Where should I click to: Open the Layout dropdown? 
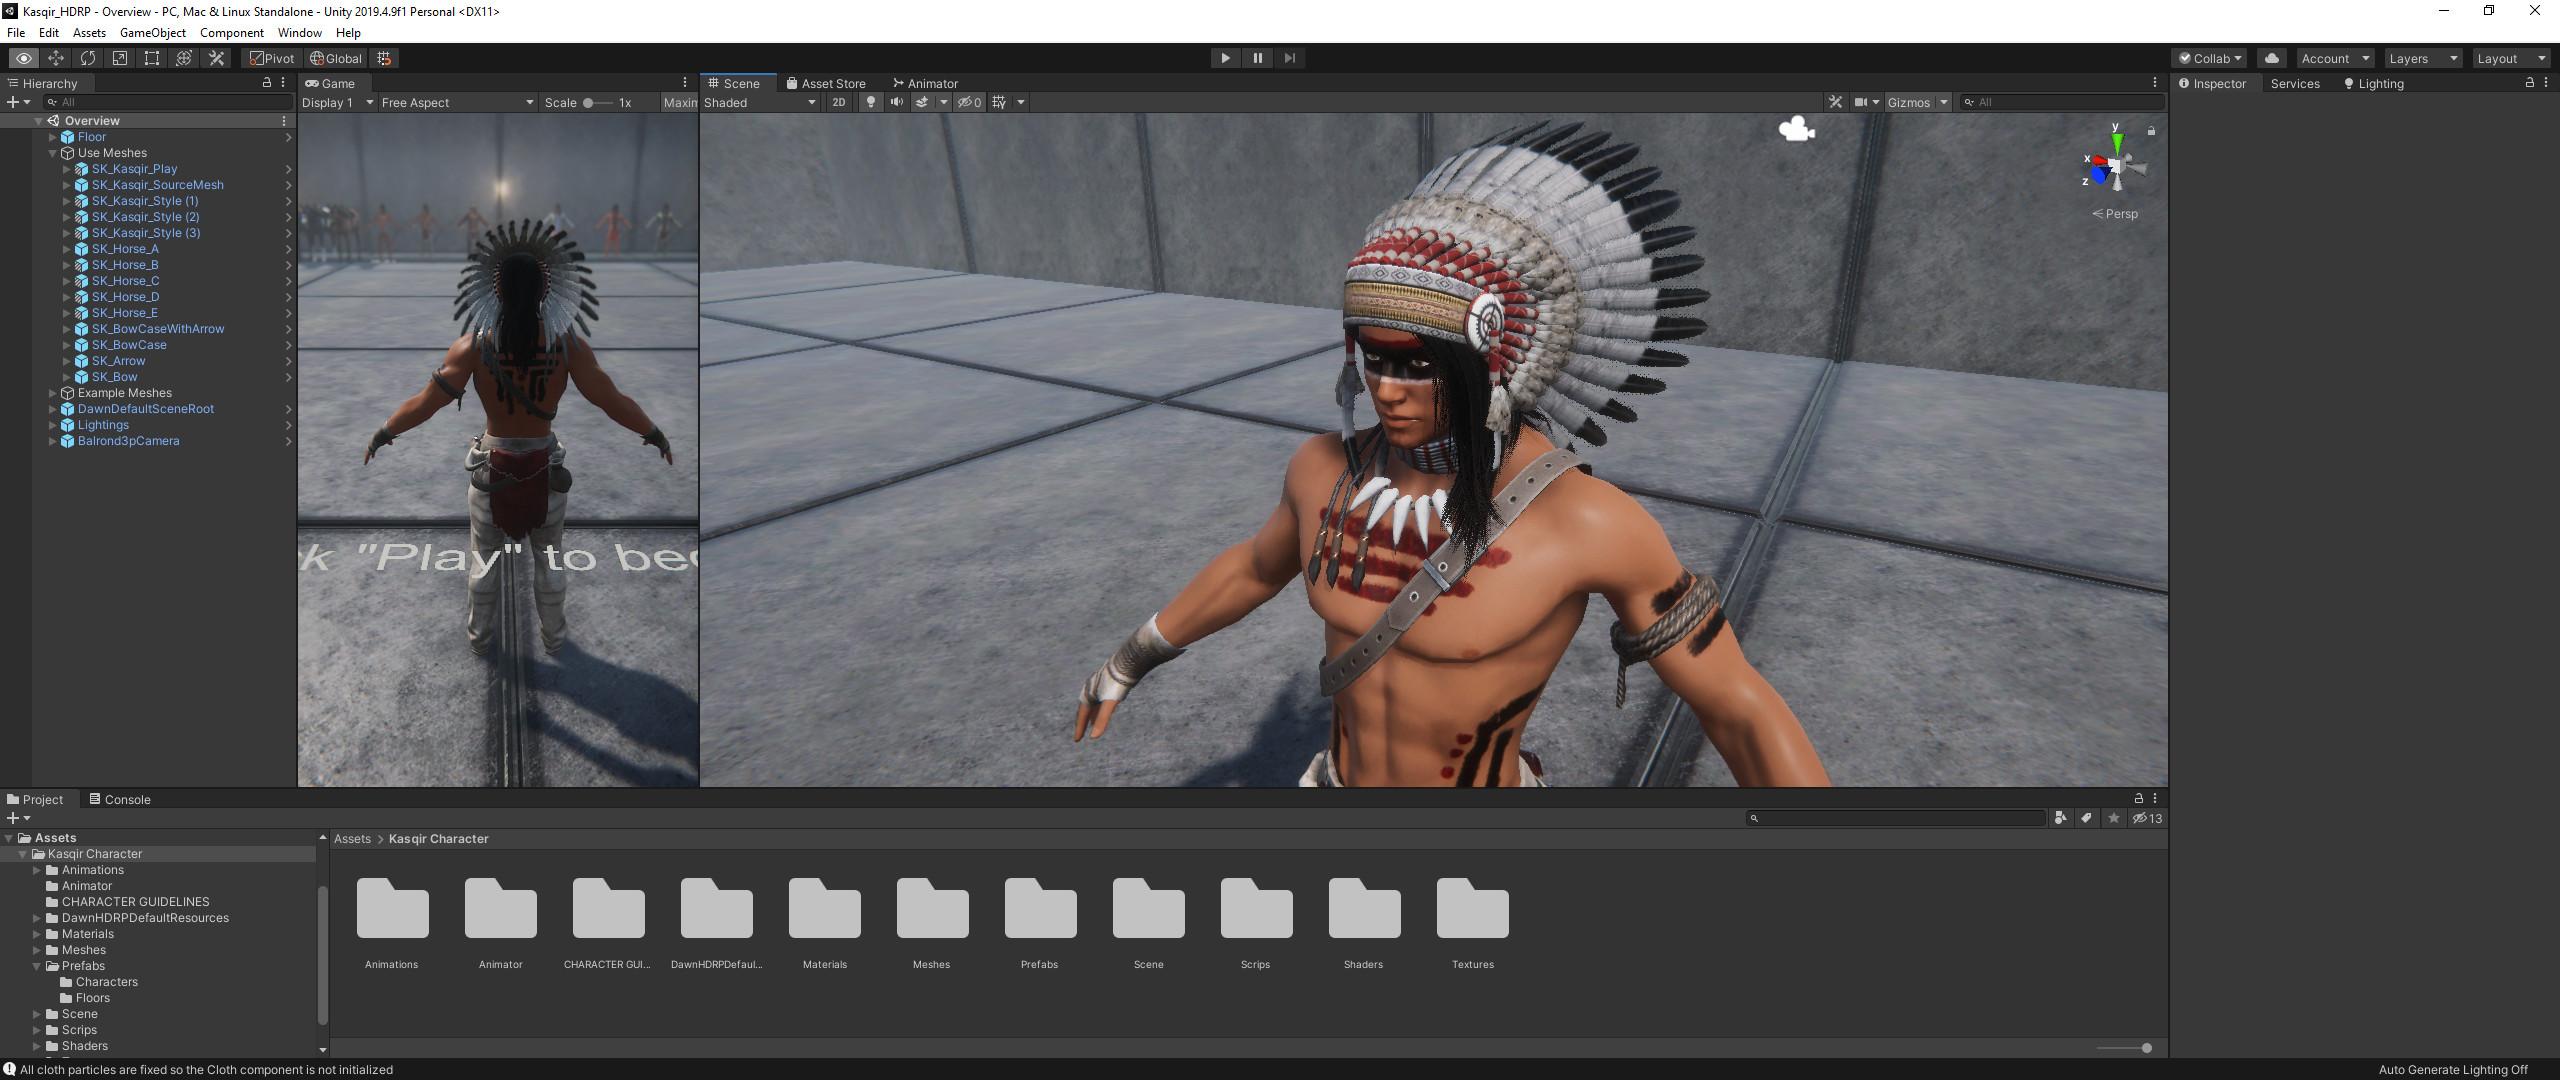pyautogui.click(x=2511, y=58)
